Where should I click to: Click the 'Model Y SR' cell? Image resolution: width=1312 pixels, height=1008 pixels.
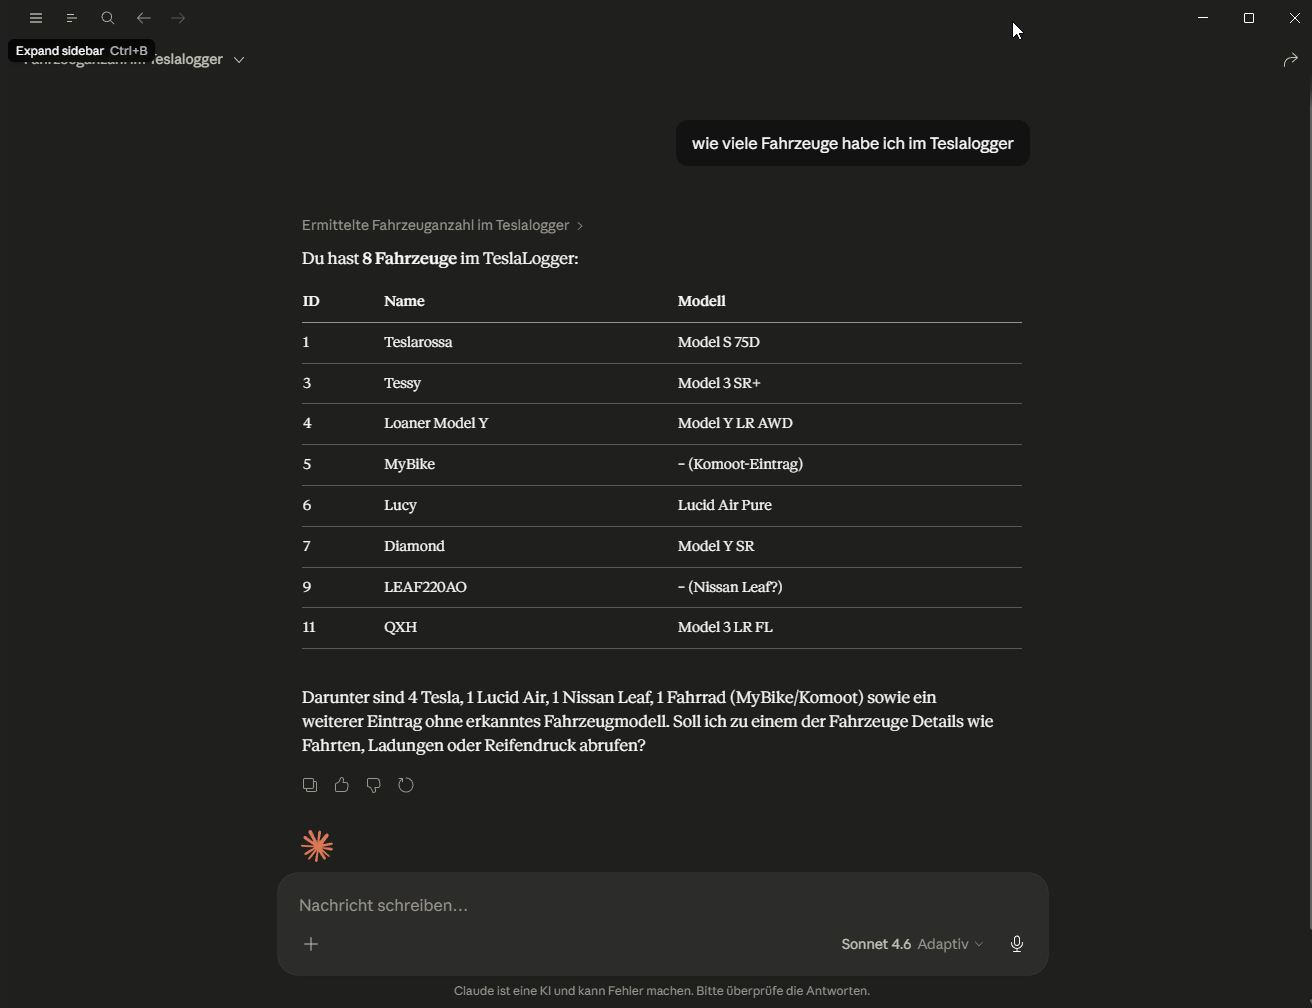(716, 546)
